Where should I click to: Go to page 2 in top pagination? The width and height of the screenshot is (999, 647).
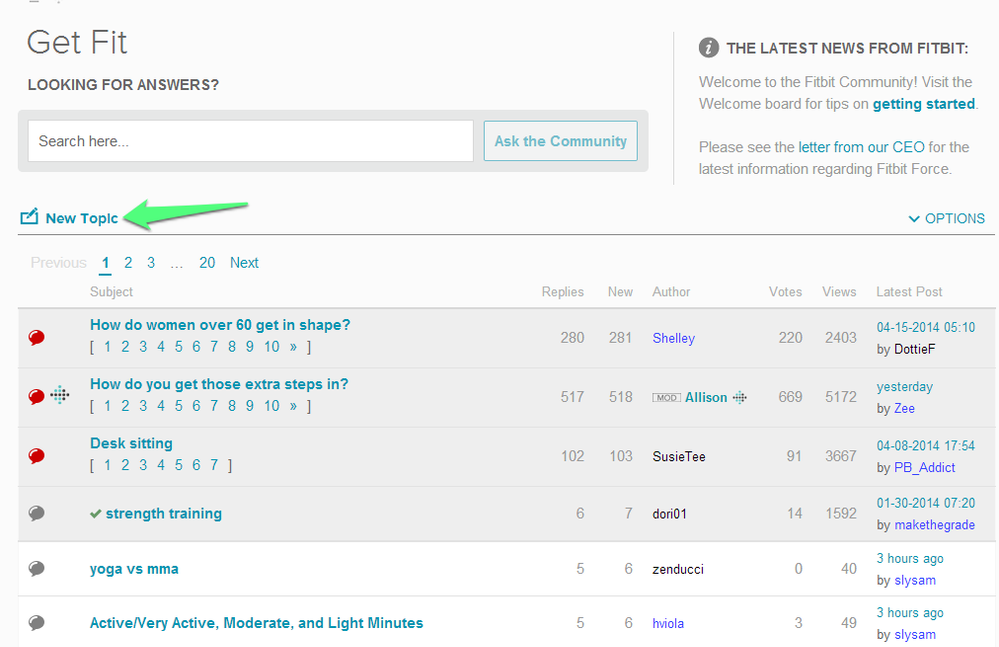pyautogui.click(x=128, y=262)
